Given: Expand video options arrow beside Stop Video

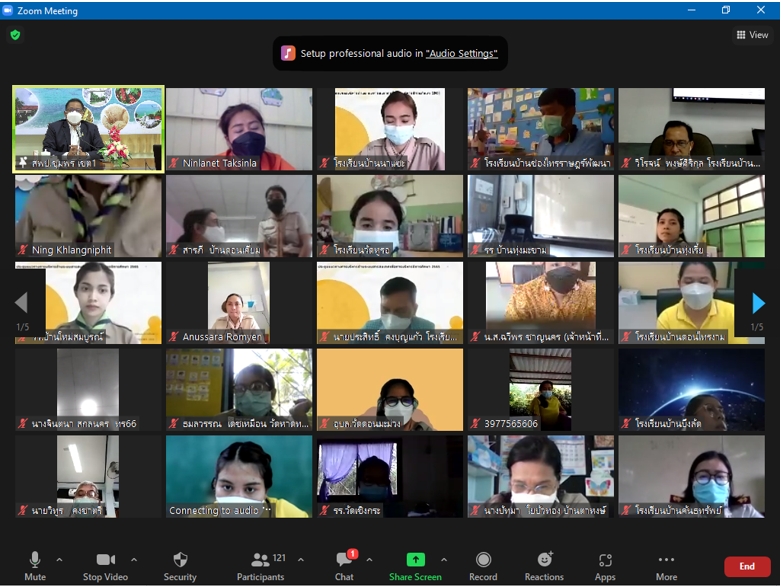Looking at the screenshot, I should (134, 560).
